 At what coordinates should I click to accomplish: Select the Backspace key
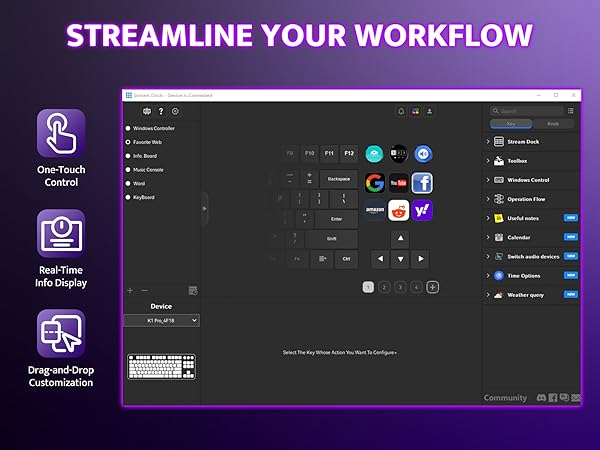pos(339,179)
